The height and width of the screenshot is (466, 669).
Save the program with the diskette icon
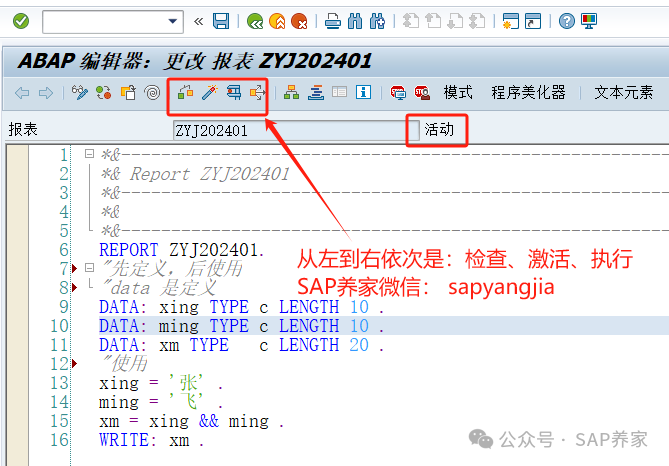(221, 21)
